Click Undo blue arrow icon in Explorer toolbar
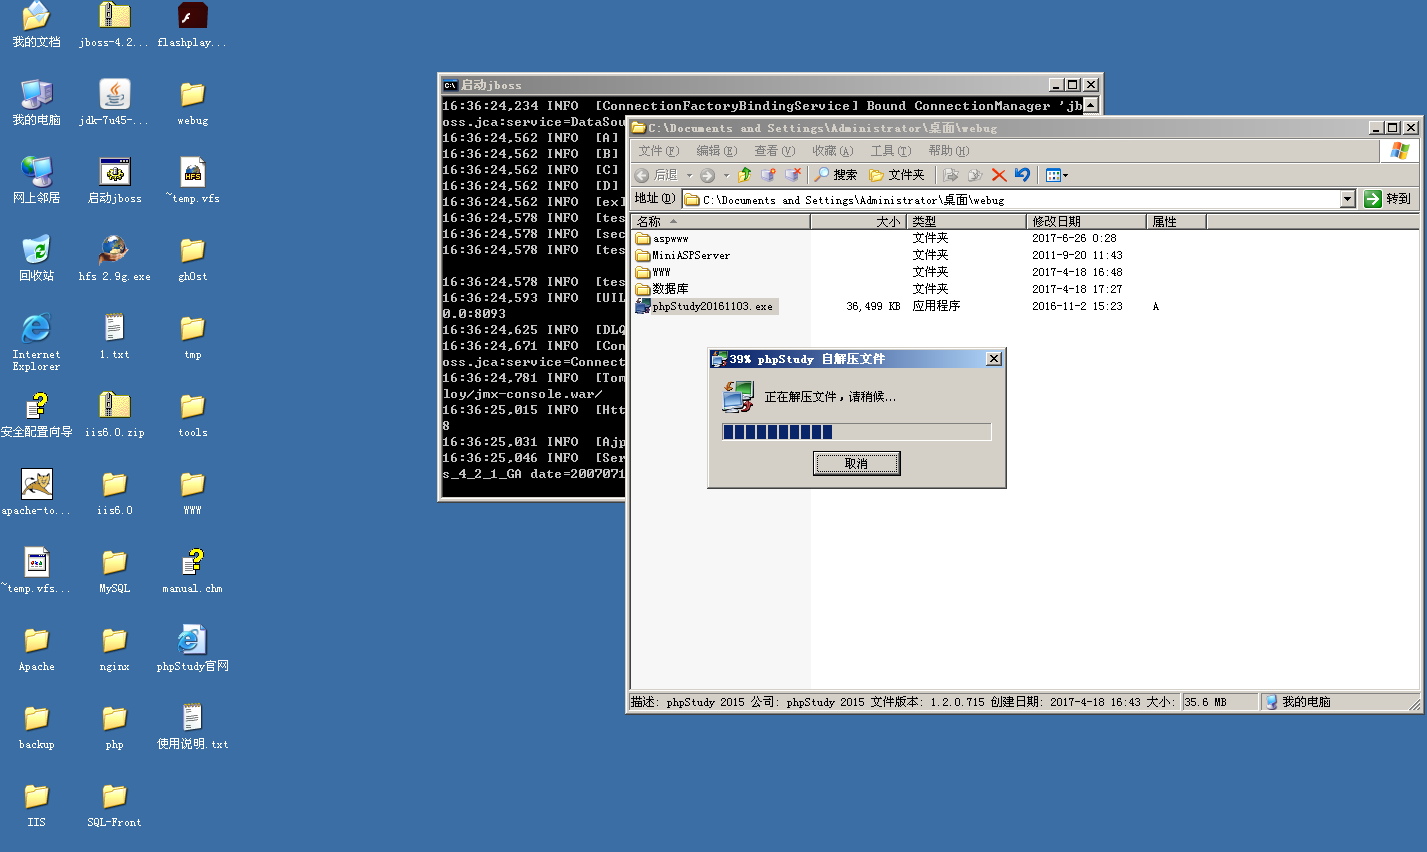Image resolution: width=1427 pixels, height=852 pixels. 1022,175
